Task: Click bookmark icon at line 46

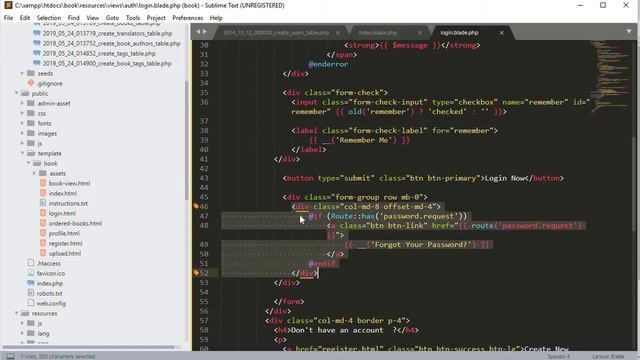Action: tap(196, 207)
